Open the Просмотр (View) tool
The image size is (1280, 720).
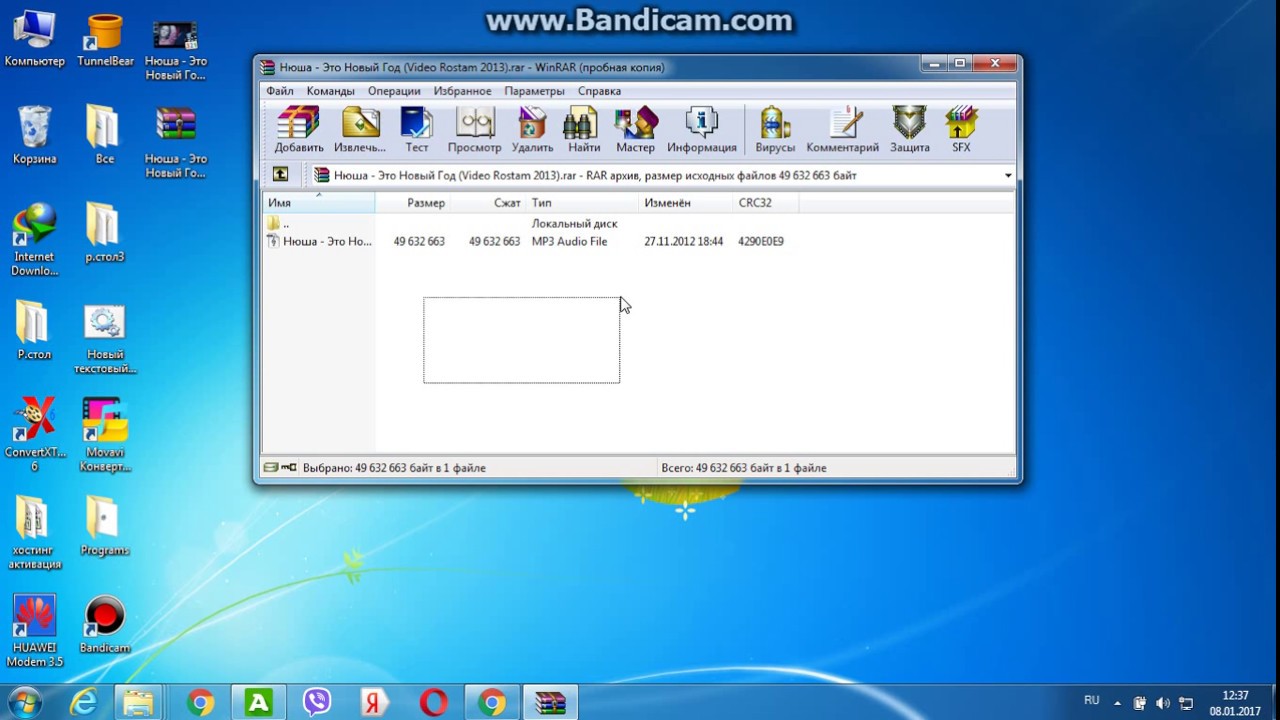[x=474, y=130]
